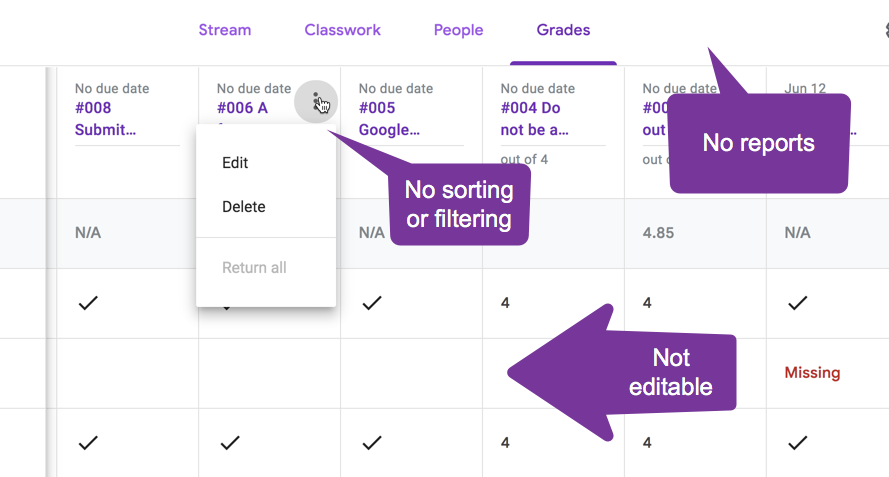Screen dimensions: 889x477
Task: Click the Missing grade cell
Action: (x=812, y=373)
